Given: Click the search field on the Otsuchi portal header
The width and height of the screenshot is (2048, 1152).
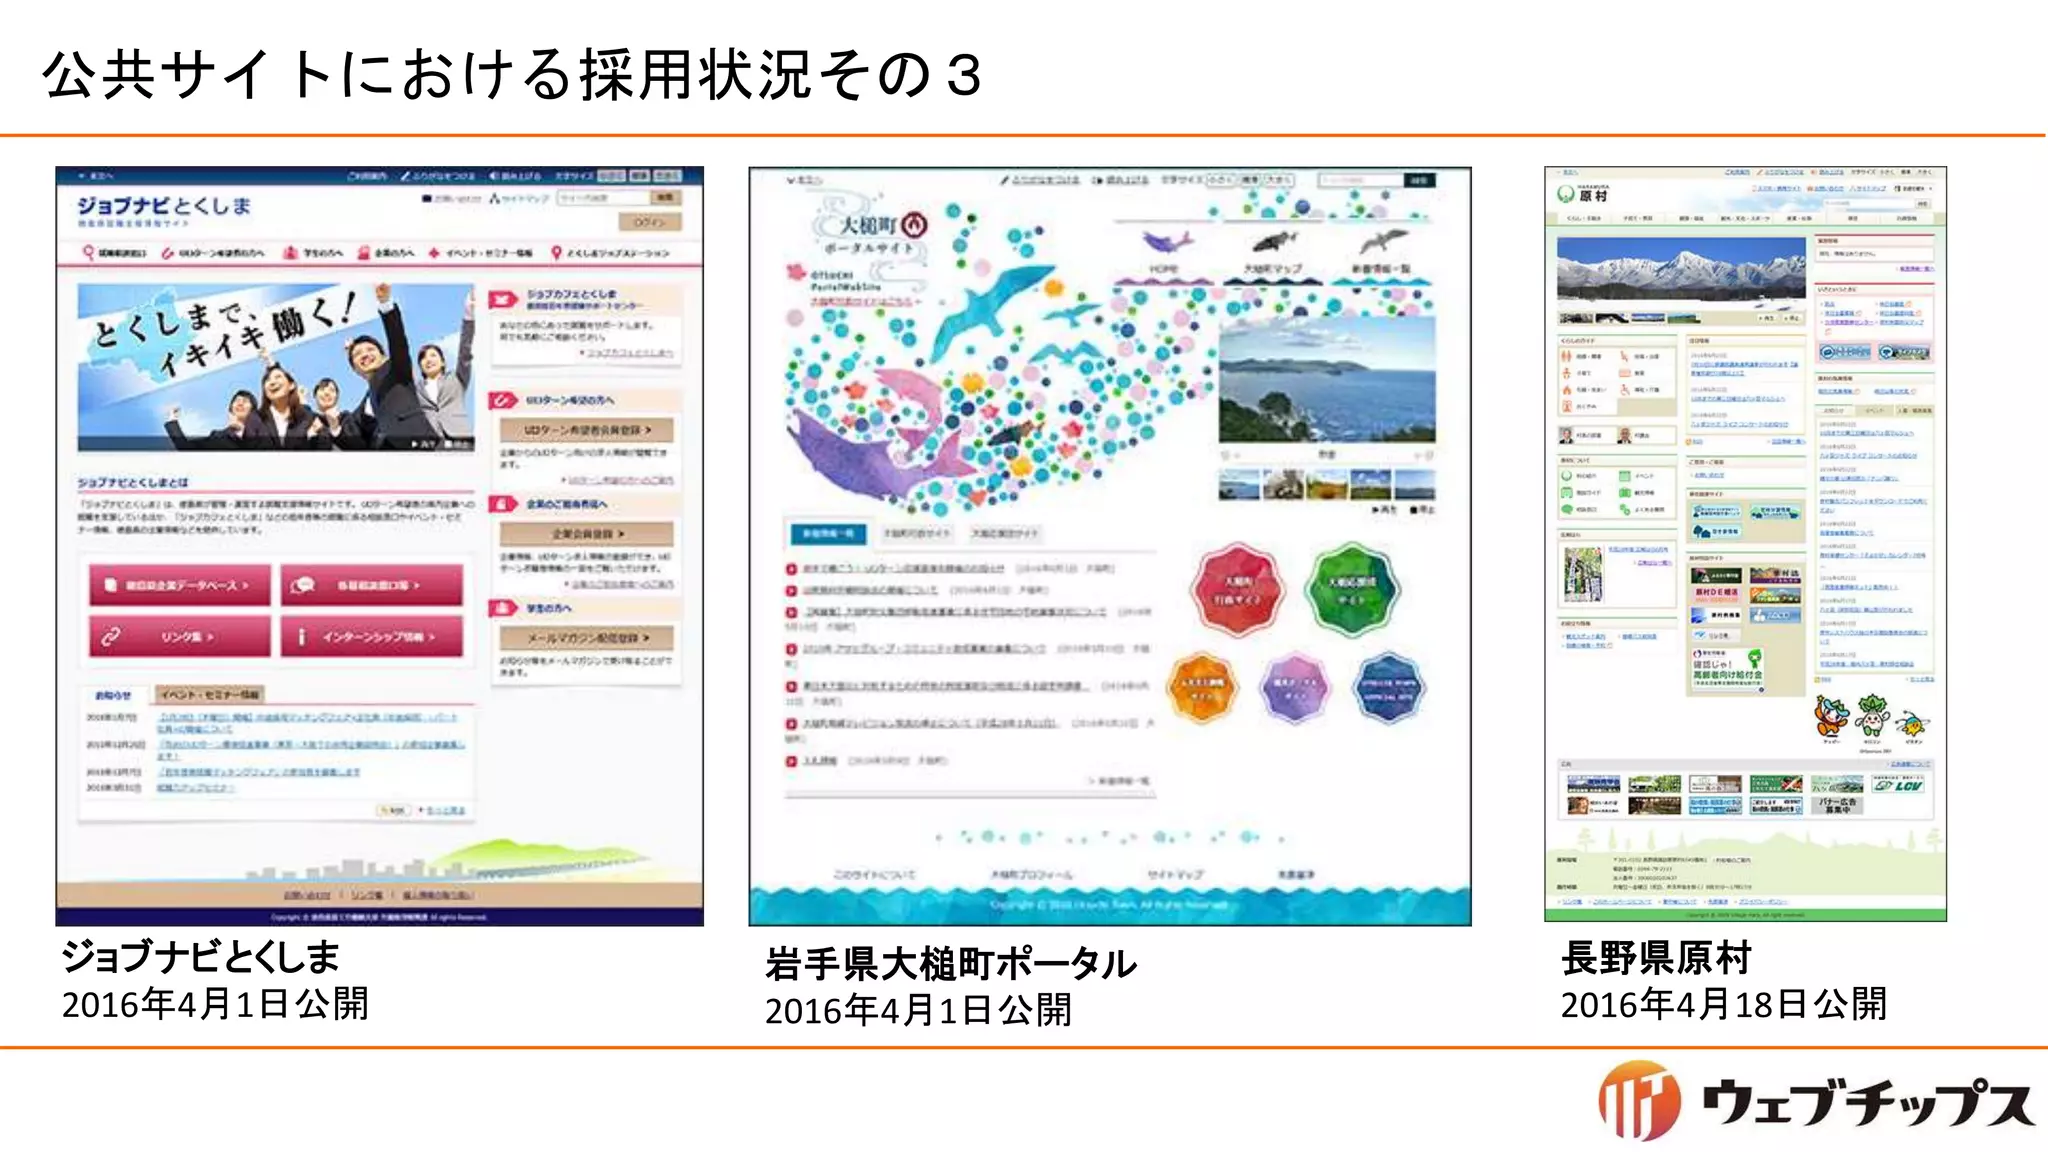Looking at the screenshot, I should pyautogui.click(x=1360, y=180).
